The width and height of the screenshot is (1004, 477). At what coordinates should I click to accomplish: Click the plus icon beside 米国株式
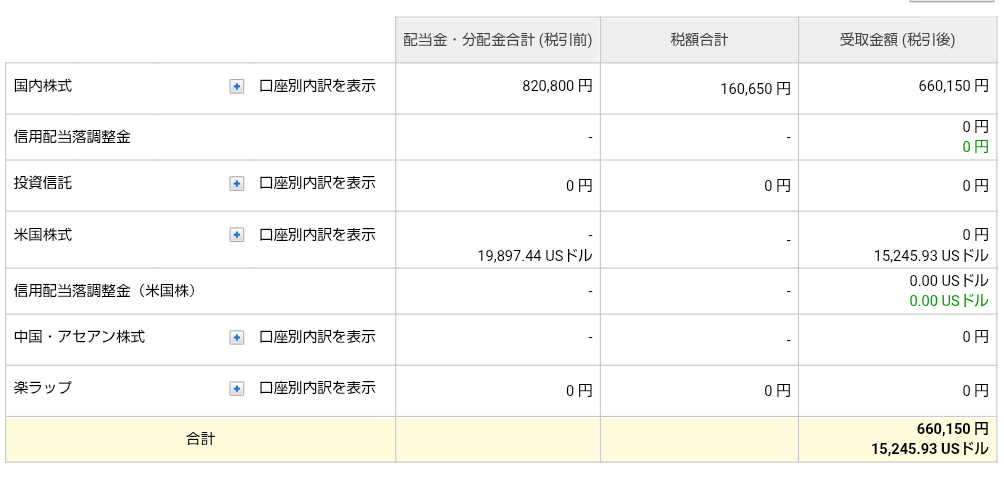click(x=237, y=235)
